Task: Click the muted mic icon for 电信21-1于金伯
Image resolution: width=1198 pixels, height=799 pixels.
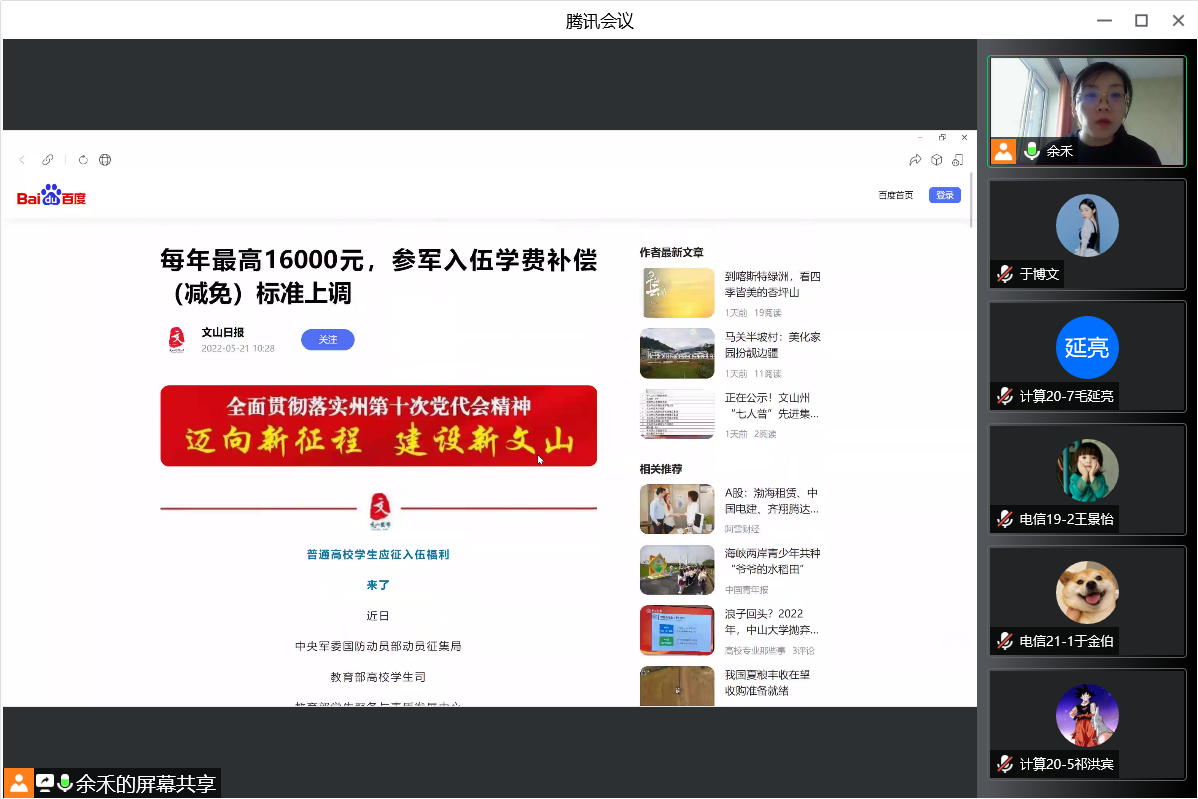Action: [x=1005, y=641]
